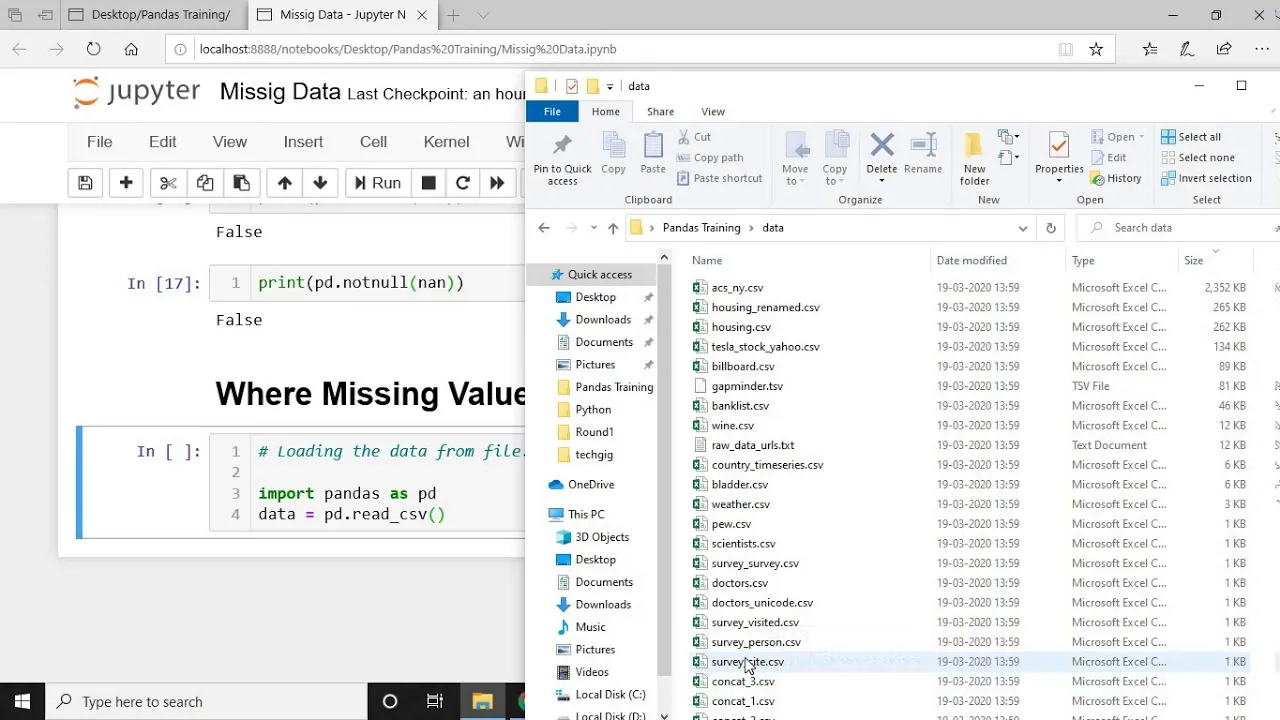Viewport: 1280px width, 720px height.
Task: Click the browser Home button
Action: coord(131,49)
